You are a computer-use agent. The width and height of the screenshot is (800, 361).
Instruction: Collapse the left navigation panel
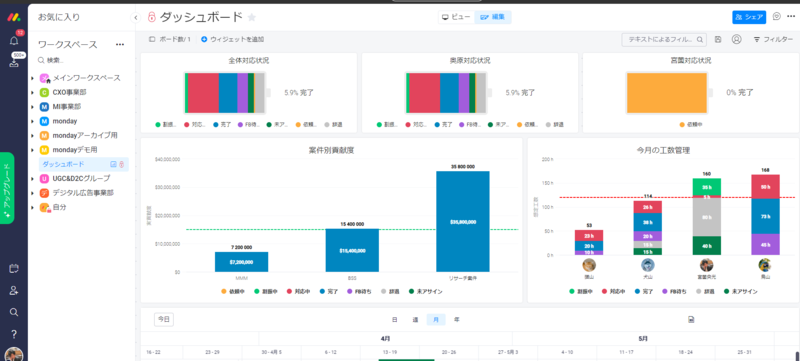pos(135,18)
